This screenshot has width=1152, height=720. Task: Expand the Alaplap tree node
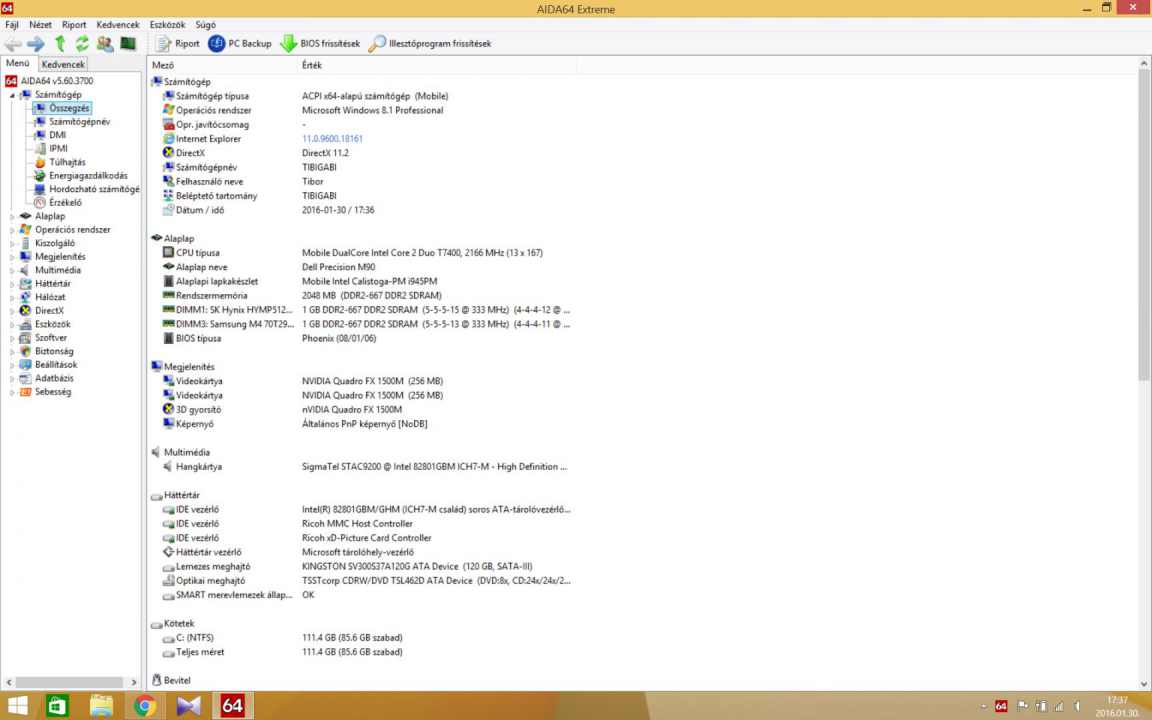pos(12,216)
